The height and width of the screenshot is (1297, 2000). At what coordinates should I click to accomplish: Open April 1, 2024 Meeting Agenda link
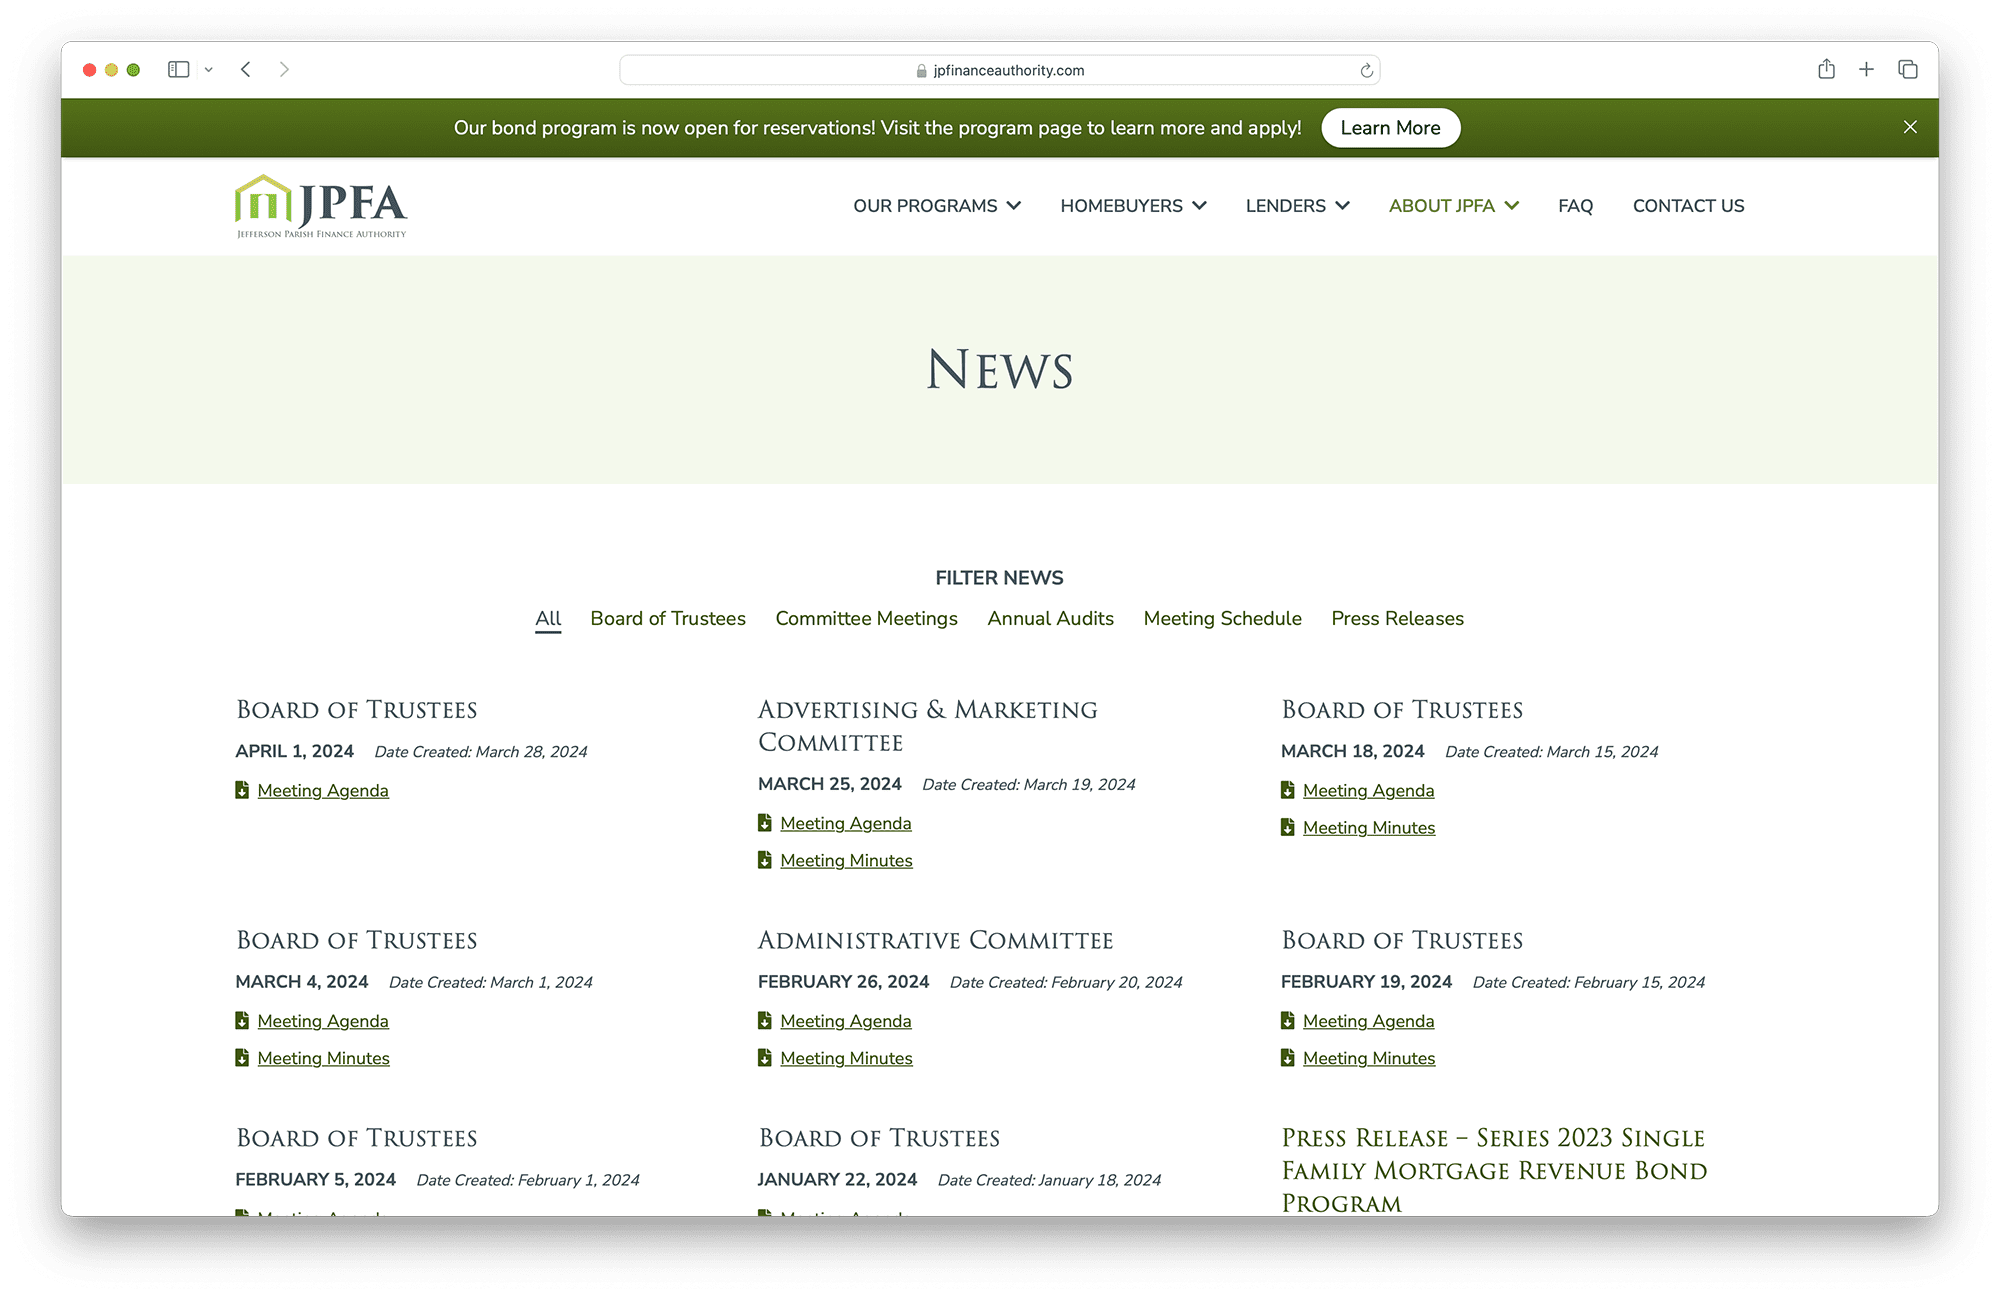pyautogui.click(x=323, y=791)
